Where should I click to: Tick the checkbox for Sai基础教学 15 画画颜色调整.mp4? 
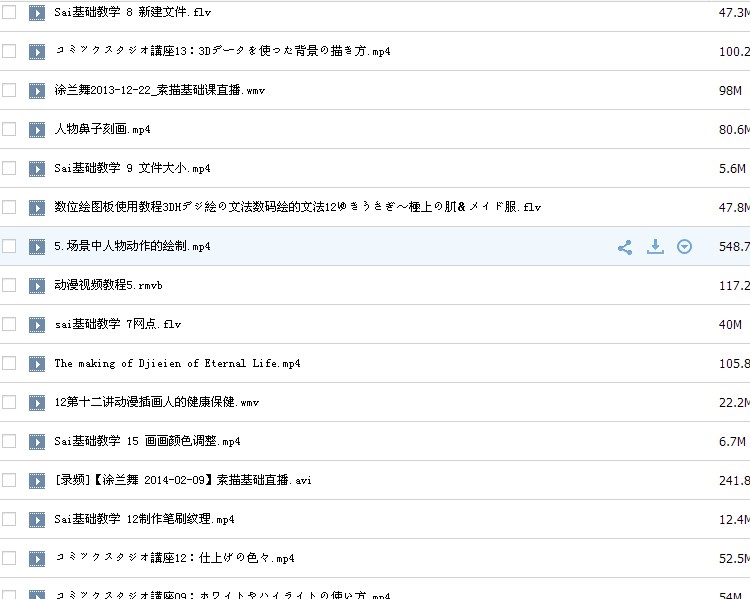pos(9,441)
